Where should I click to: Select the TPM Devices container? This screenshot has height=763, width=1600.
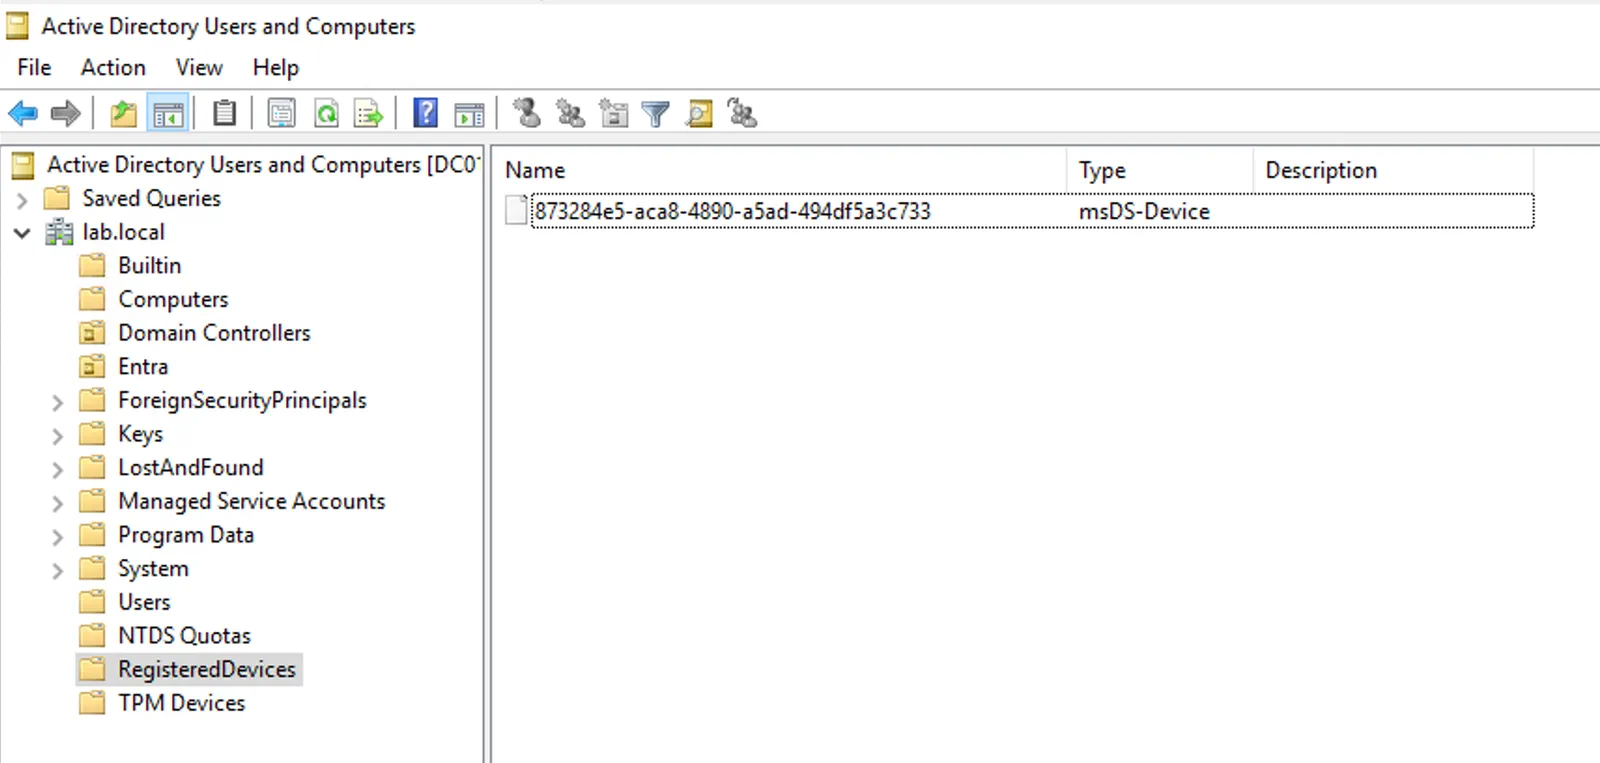pos(181,703)
